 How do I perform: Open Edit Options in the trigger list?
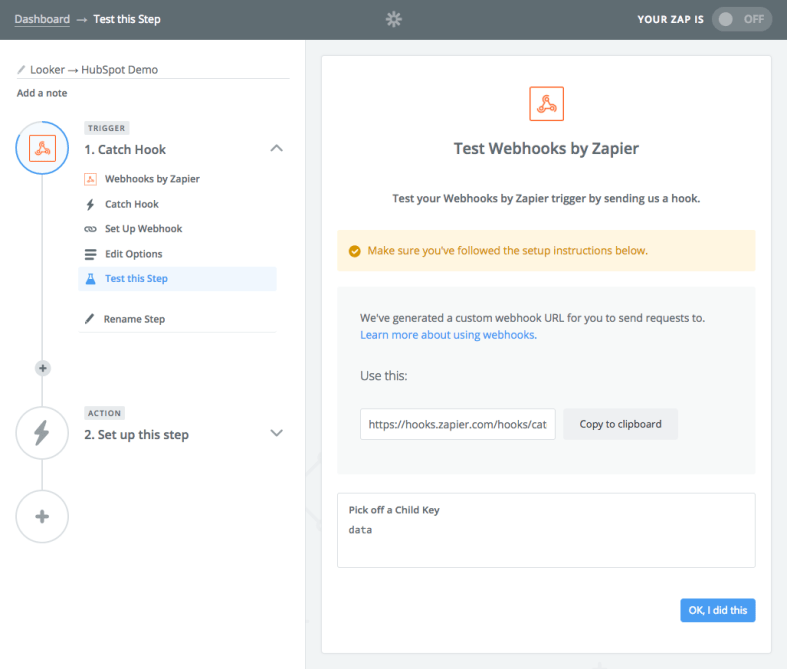pos(133,254)
